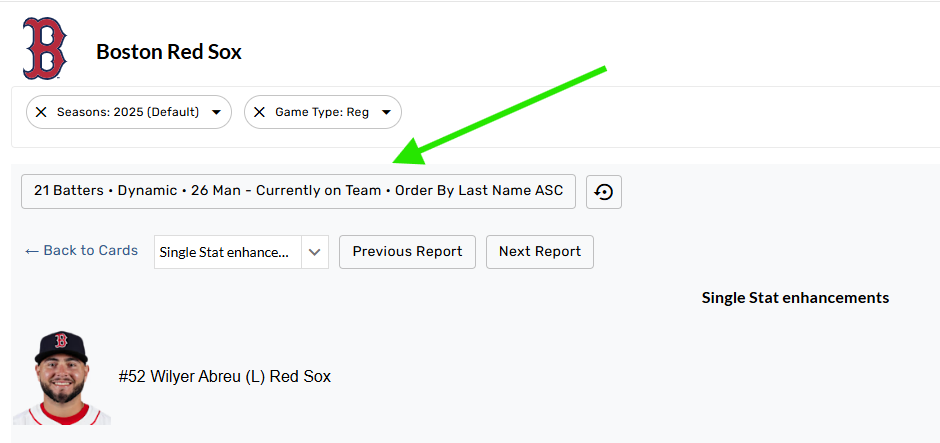Follow the Back to Cards link
Screen dimensions: 940x443
click(x=91, y=251)
